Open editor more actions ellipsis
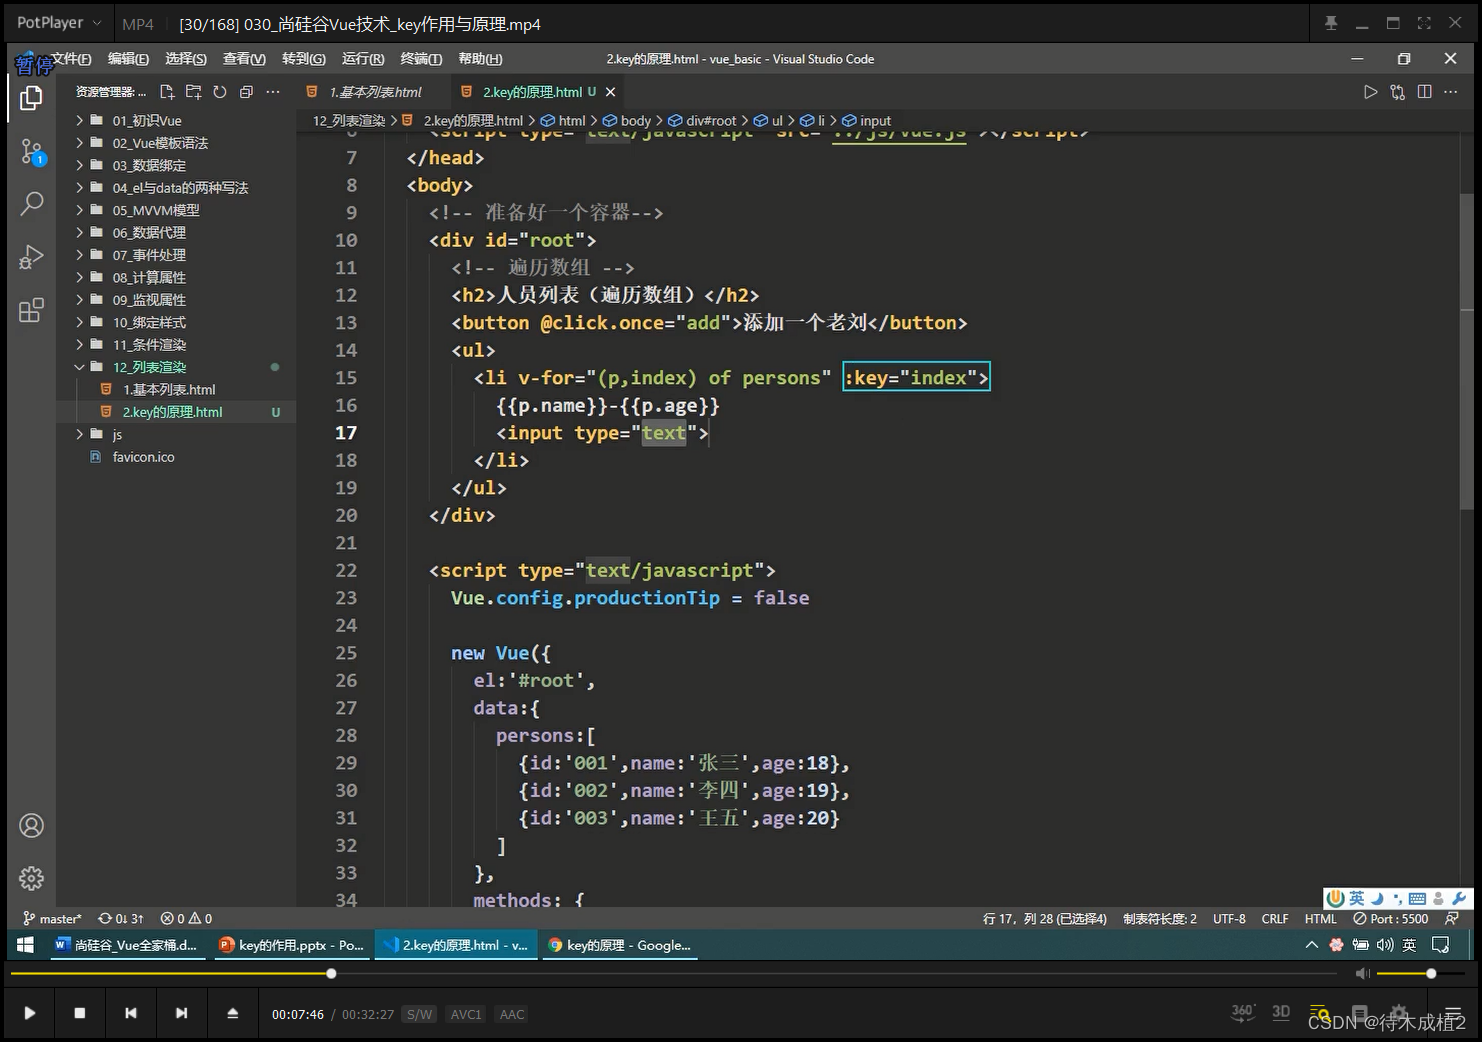 click(x=1451, y=92)
